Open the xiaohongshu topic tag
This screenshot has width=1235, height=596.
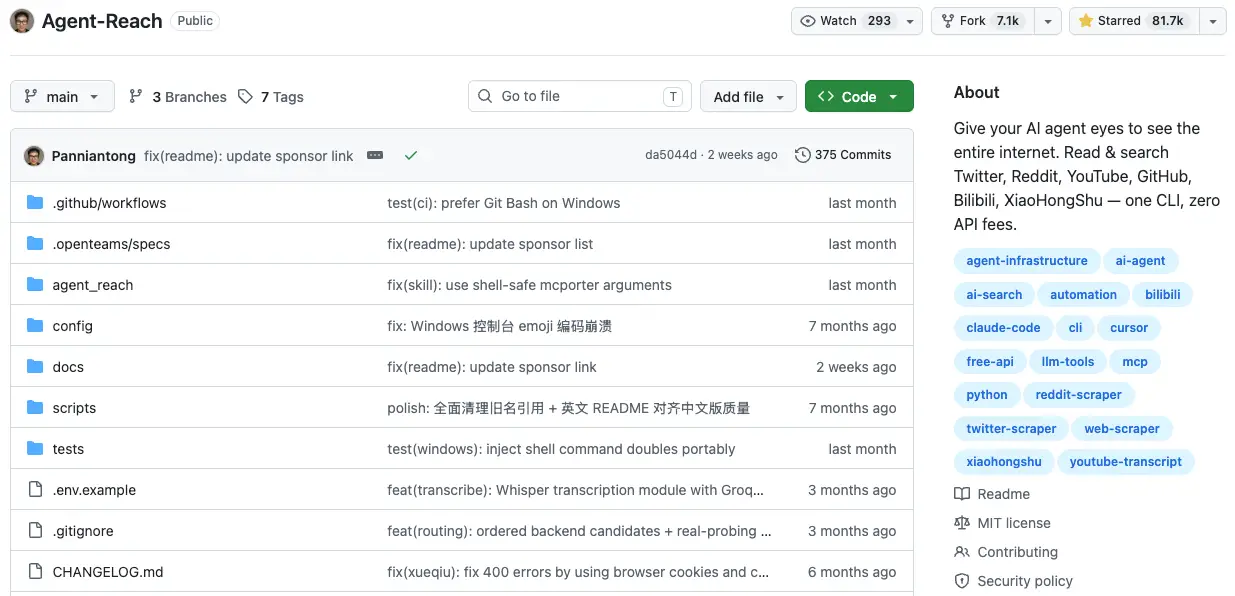click(1004, 462)
